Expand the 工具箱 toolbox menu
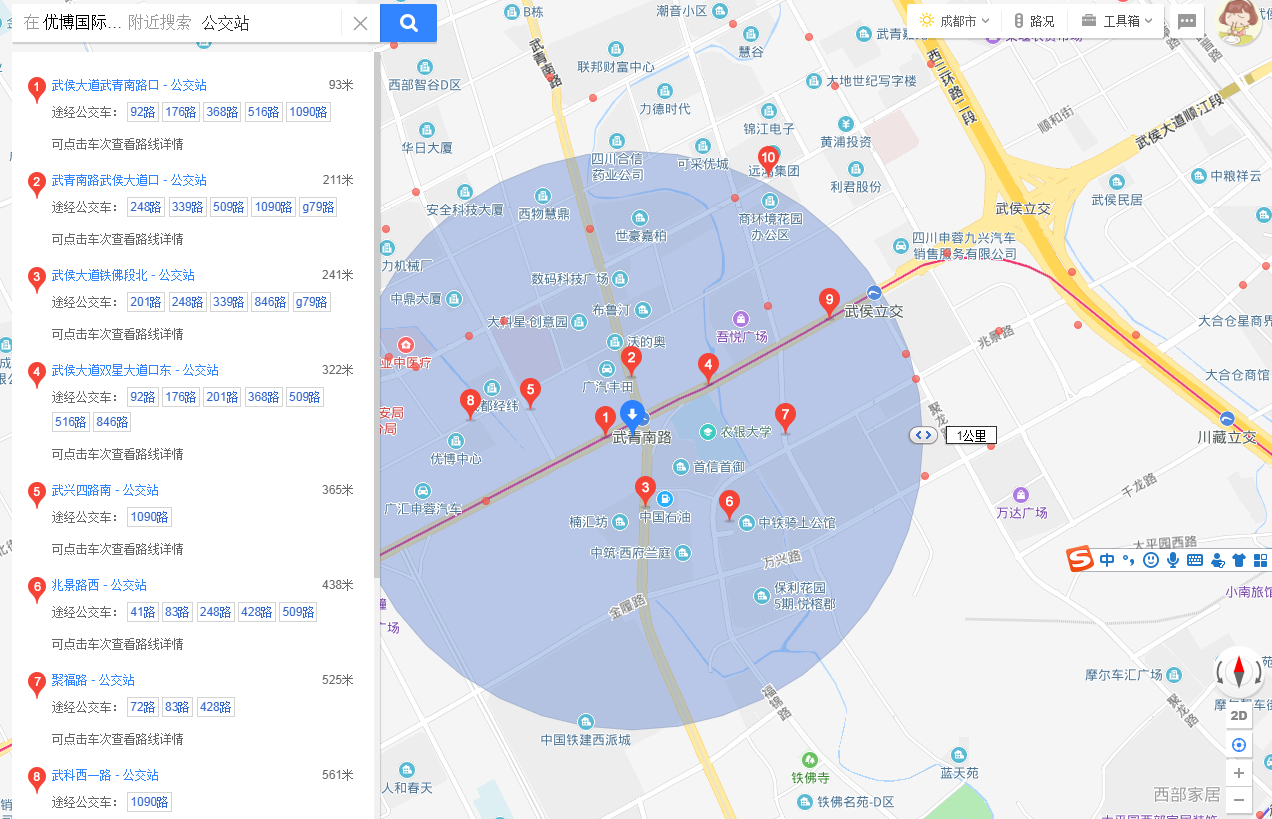 pos(1118,21)
